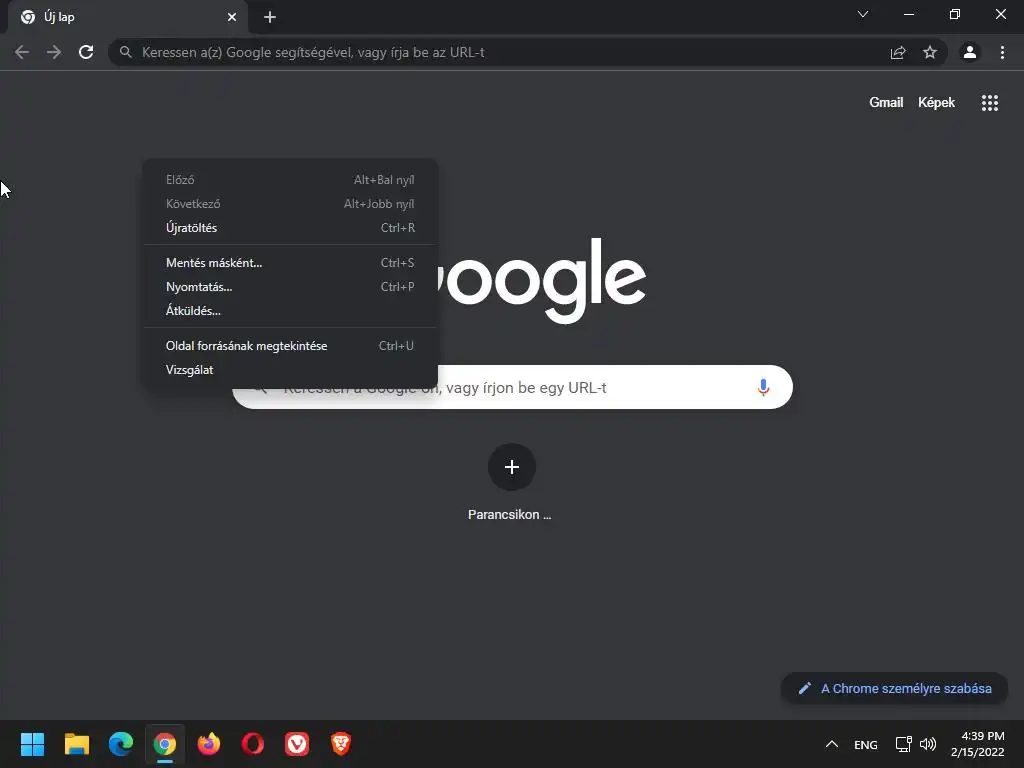Click A Chrome személyre szabása button
Image resolution: width=1024 pixels, height=768 pixels.
895,688
